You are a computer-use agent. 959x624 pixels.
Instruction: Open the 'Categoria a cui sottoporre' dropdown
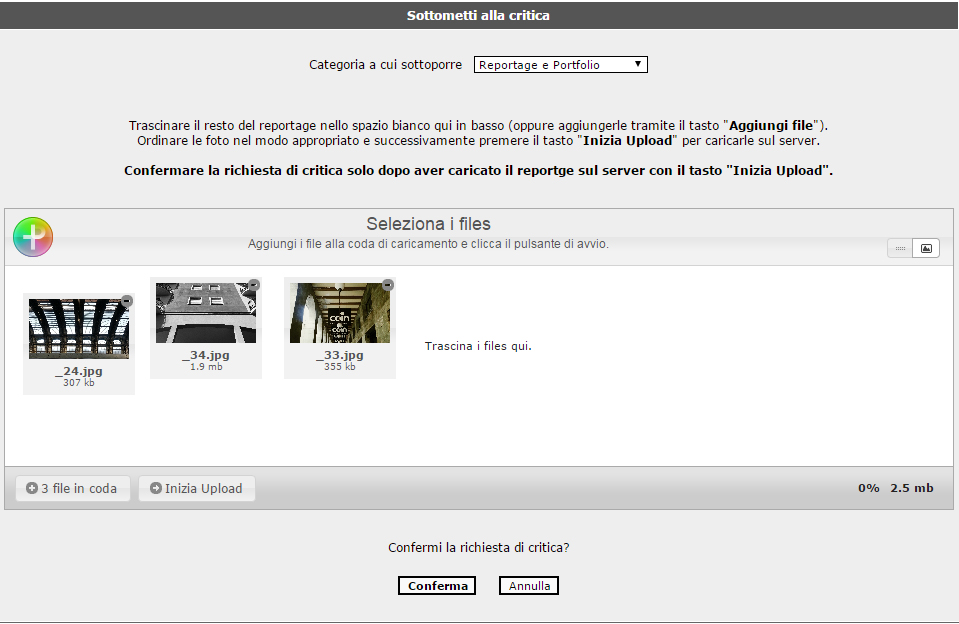(560, 65)
